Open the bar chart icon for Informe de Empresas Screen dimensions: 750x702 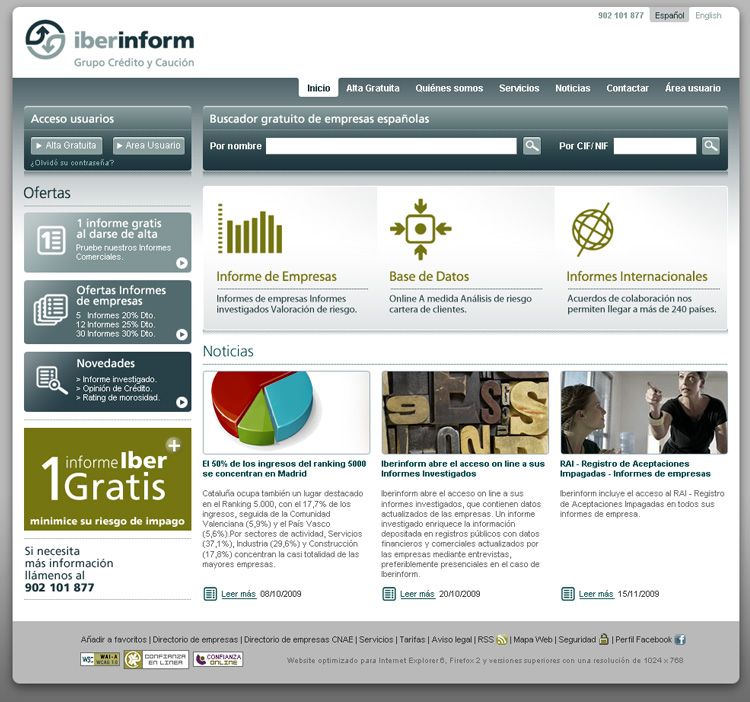(x=250, y=229)
